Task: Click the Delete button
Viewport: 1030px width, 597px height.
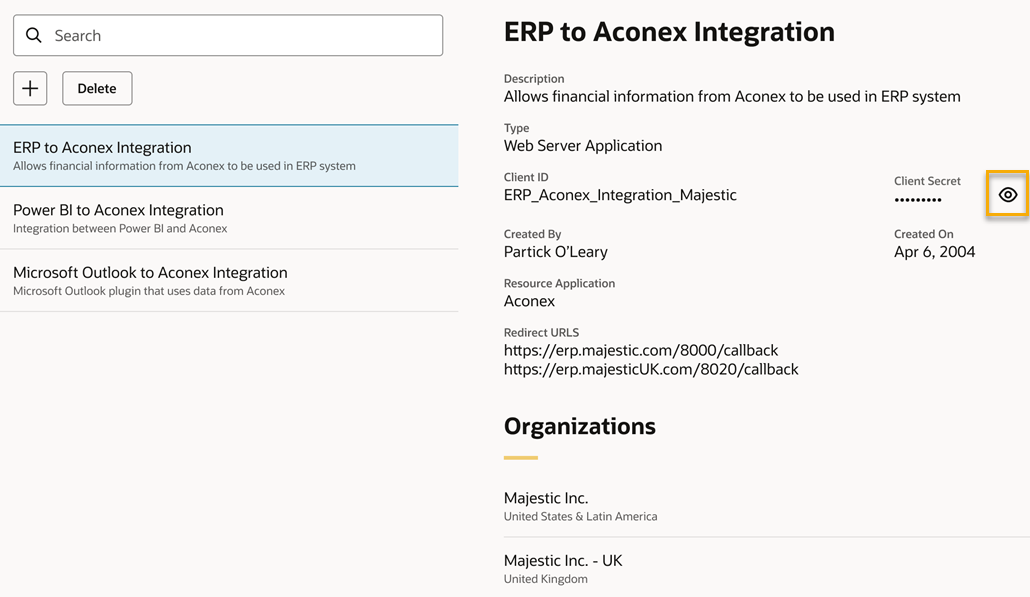Action: (x=97, y=88)
